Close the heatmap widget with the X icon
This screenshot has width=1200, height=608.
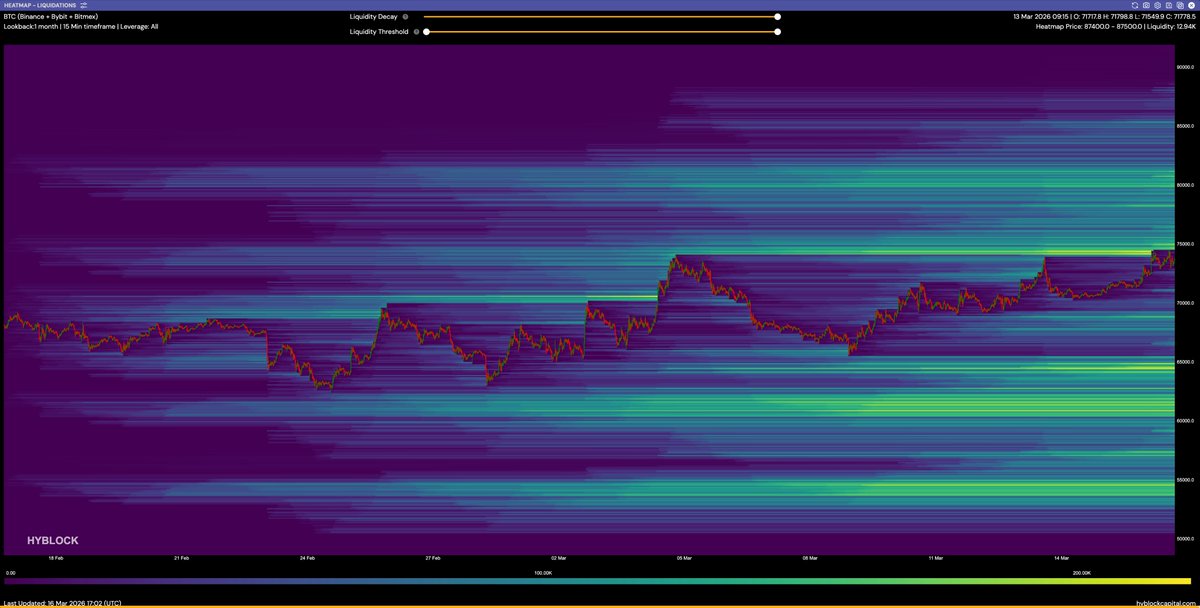pos(1191,5)
